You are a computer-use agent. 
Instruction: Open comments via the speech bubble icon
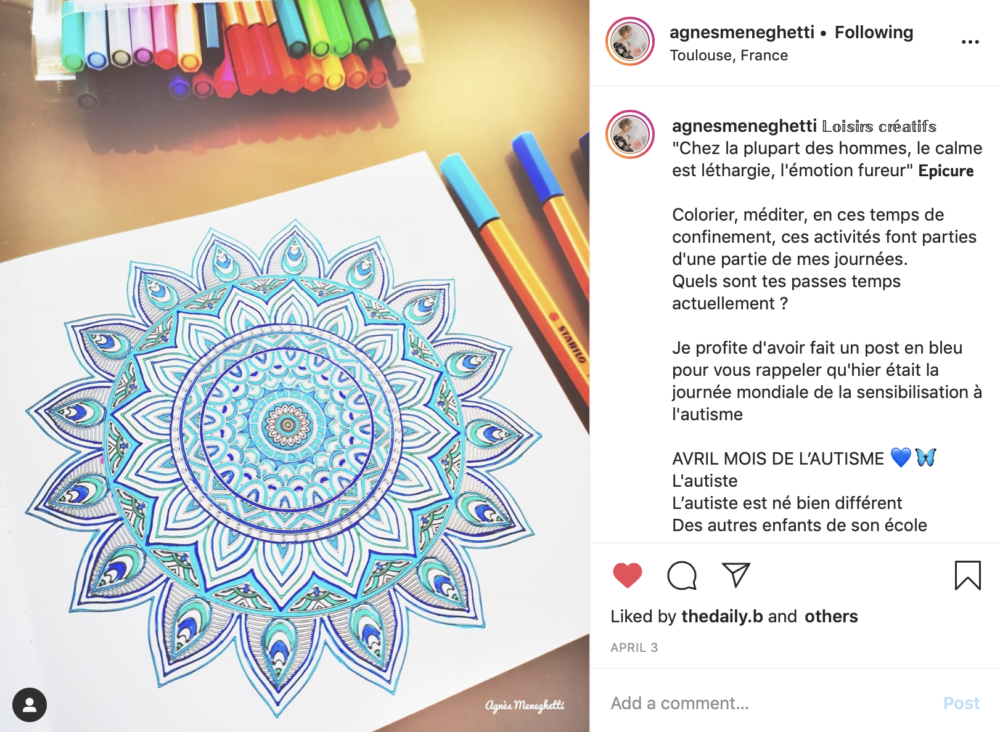tap(682, 575)
